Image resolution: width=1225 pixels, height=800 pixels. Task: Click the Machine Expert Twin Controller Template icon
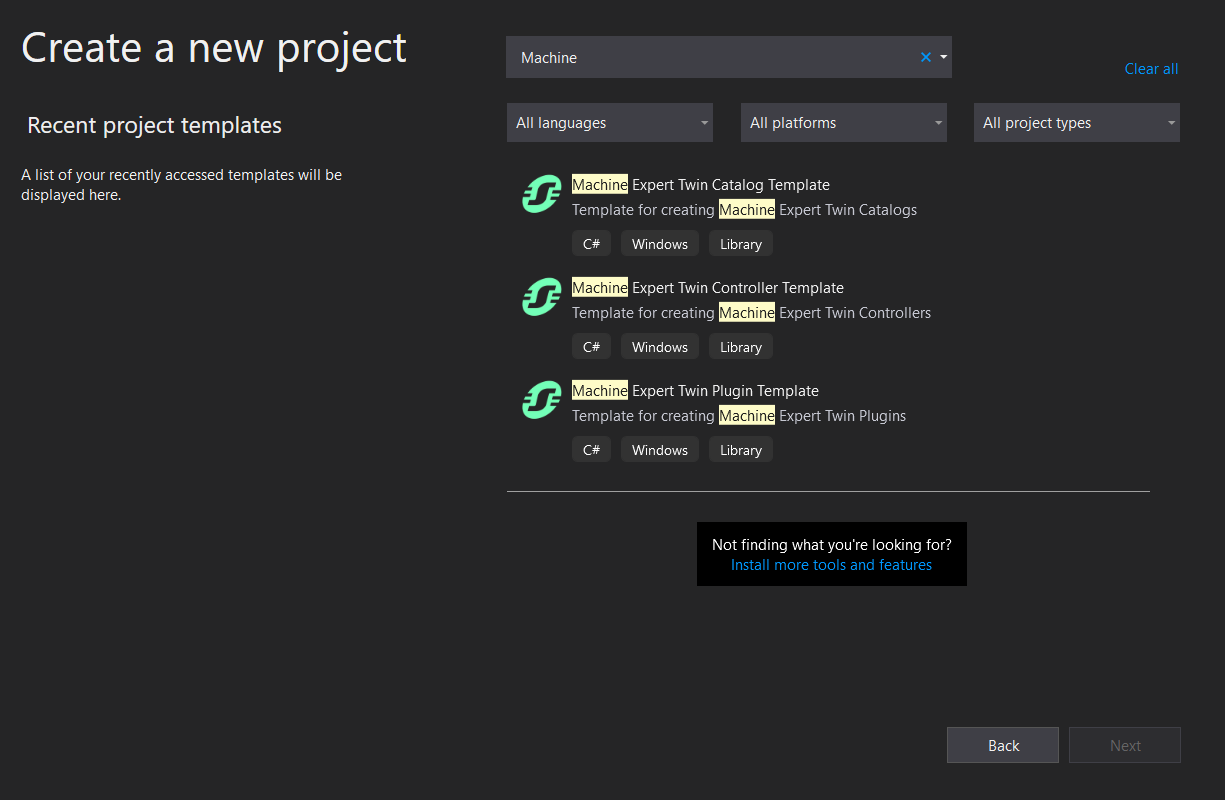[x=541, y=297]
